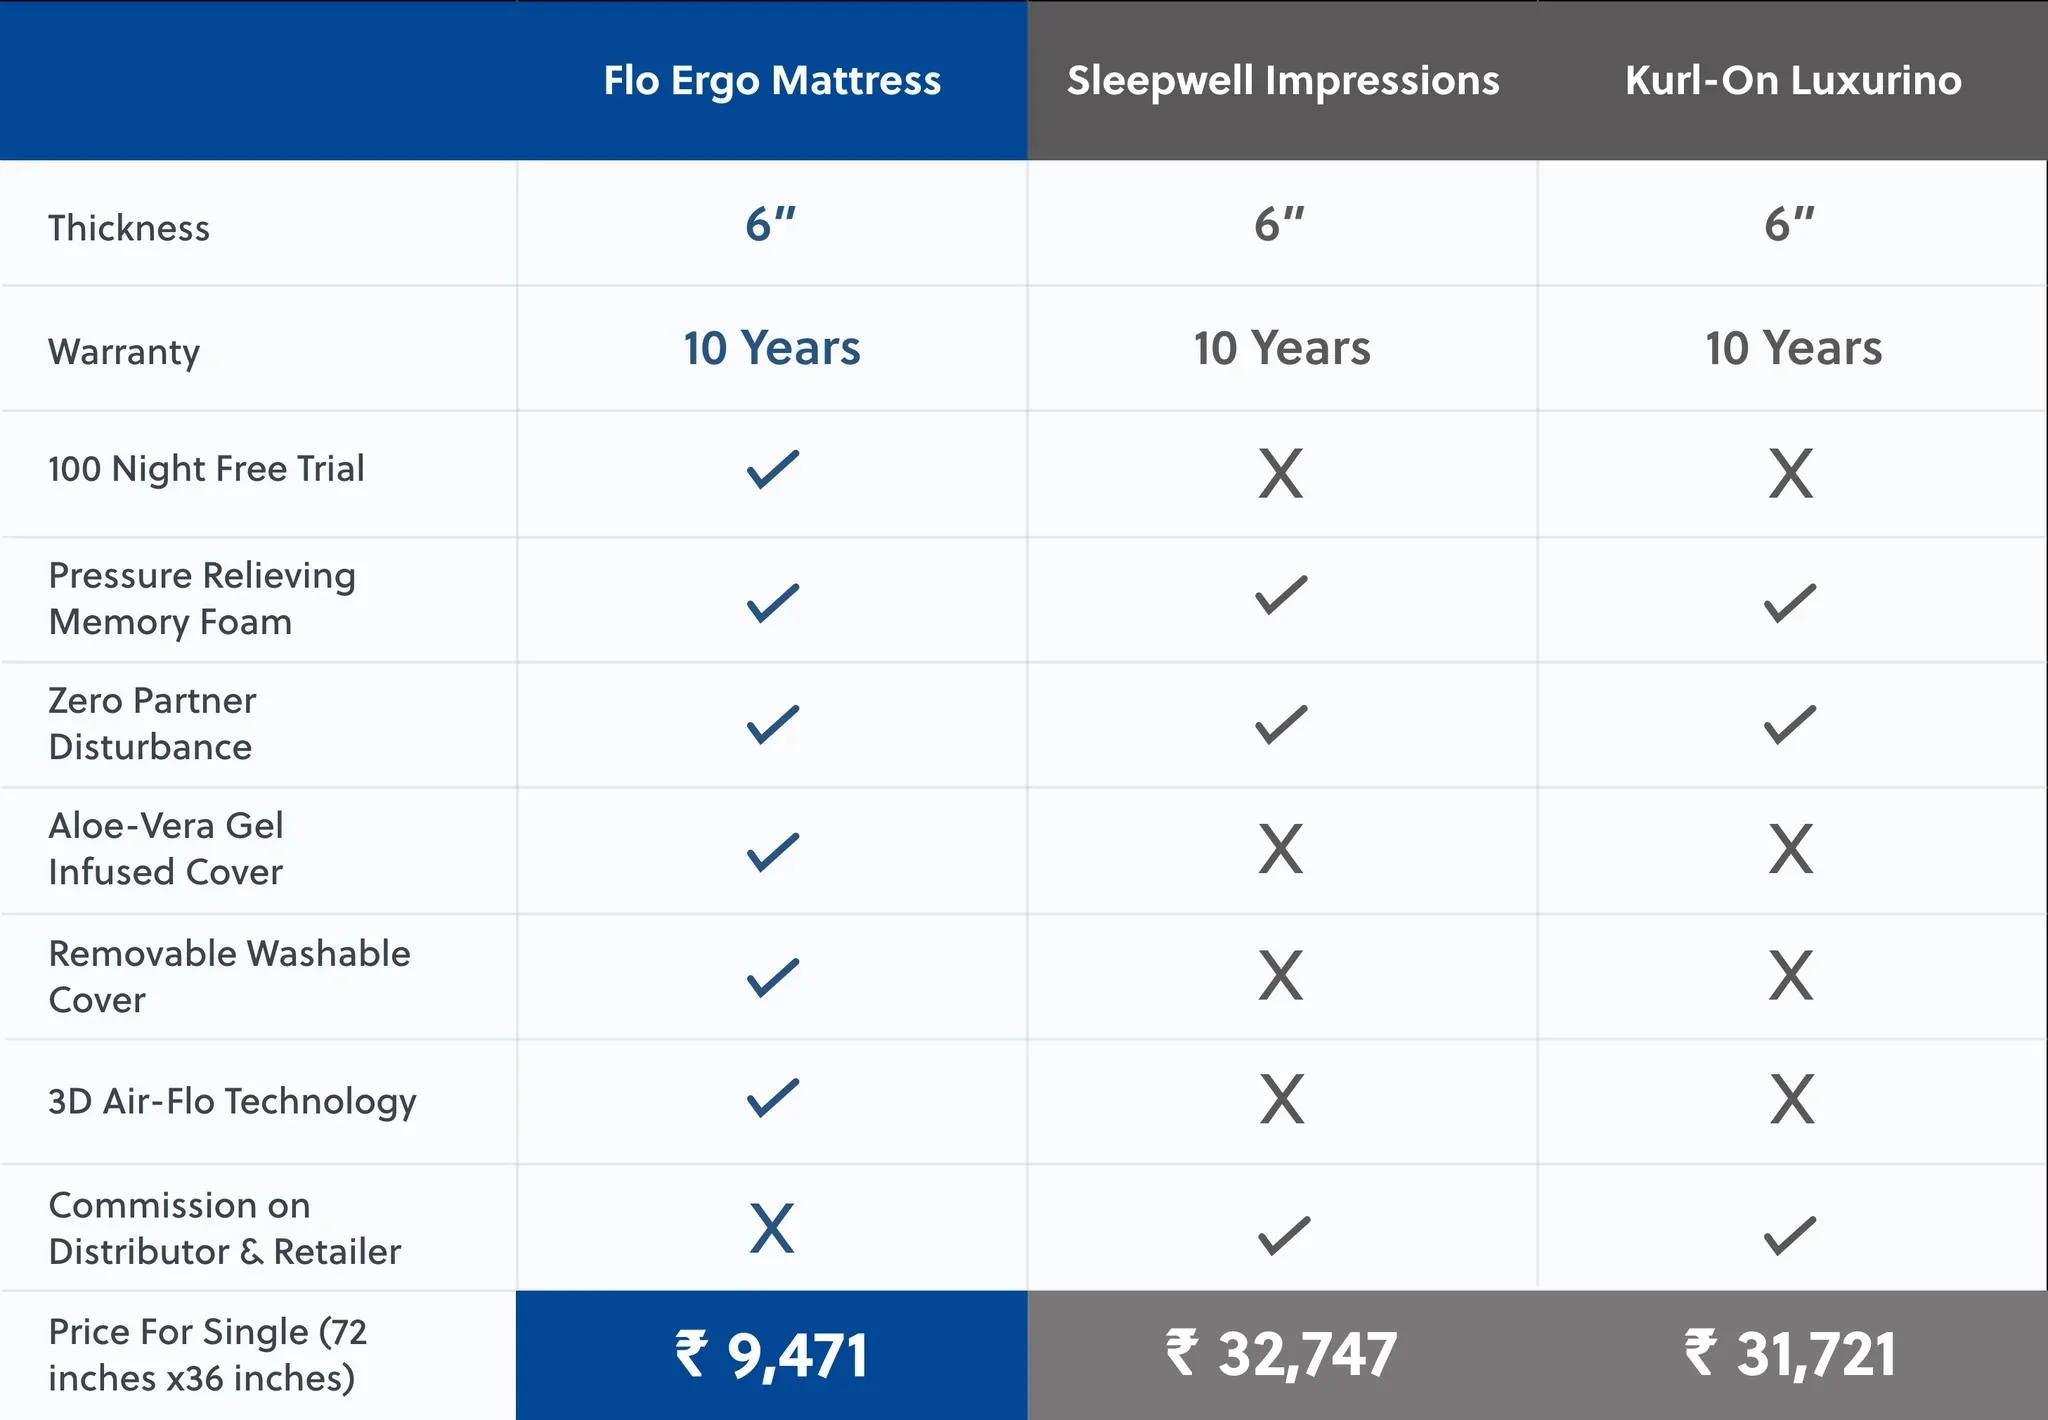Screen dimensions: 2048x1420
Task: Click Flo Ergo's 10 Years warranty value
Action: point(772,348)
